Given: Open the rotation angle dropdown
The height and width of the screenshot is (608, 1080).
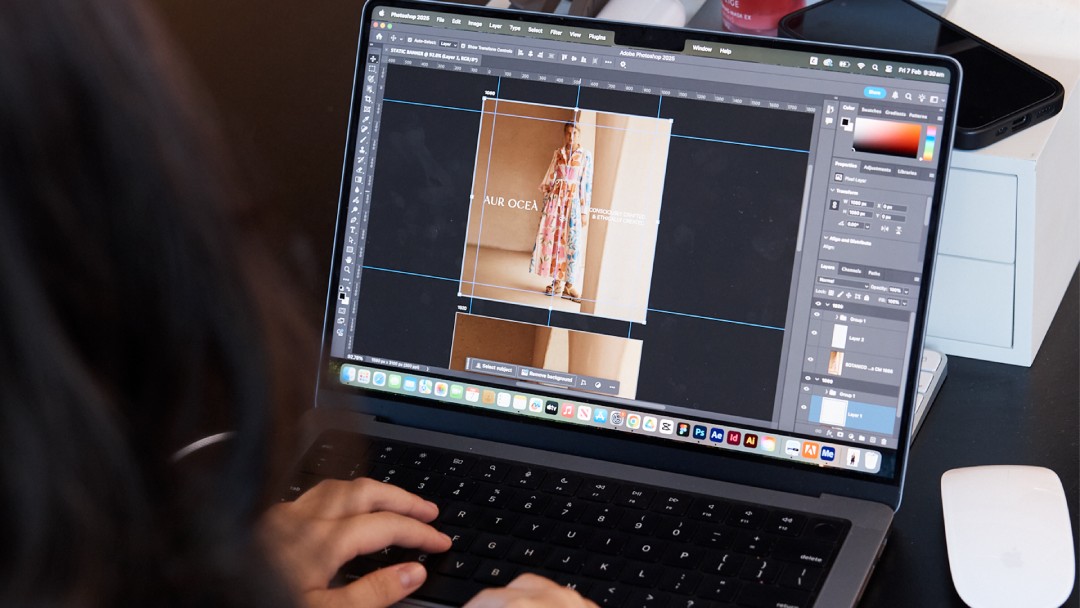Looking at the screenshot, I should coord(867,227).
